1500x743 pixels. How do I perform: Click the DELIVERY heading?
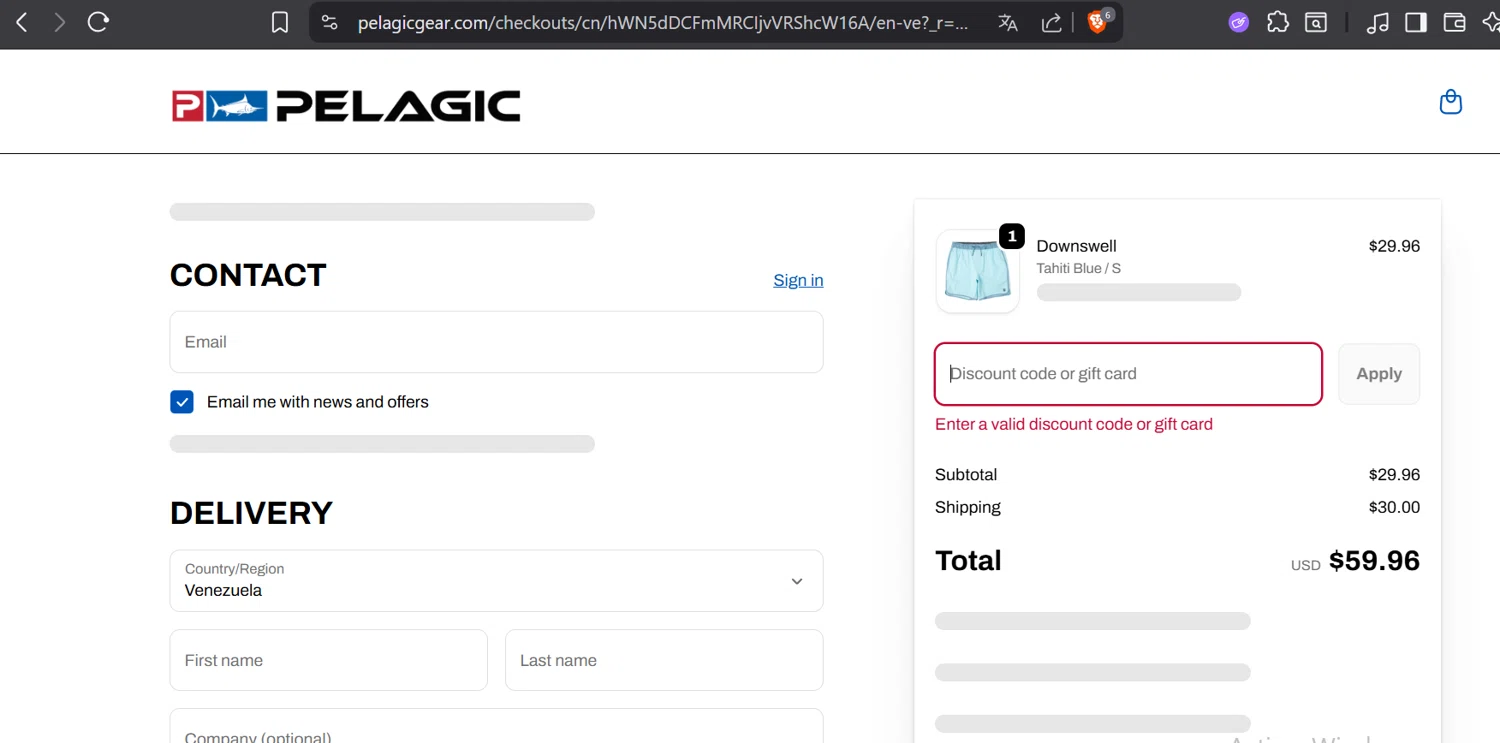tap(251, 513)
